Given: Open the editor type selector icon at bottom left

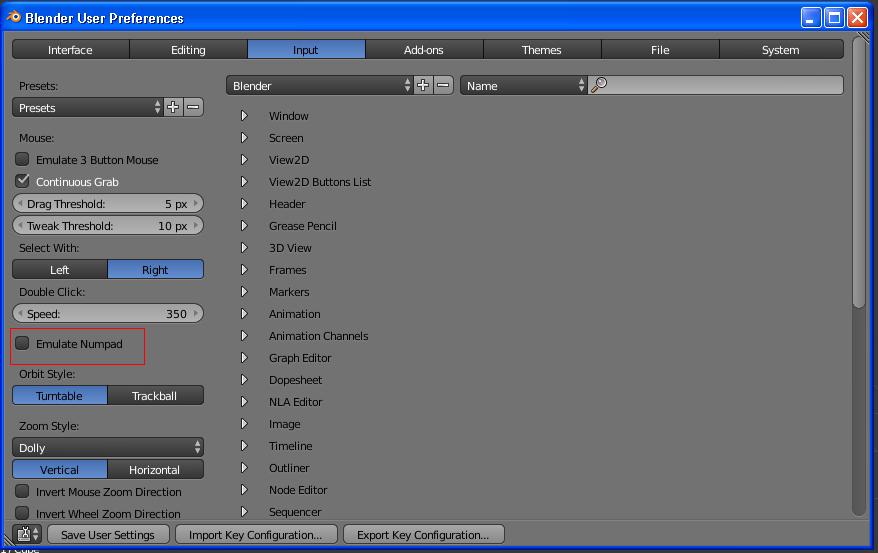Looking at the screenshot, I should pyautogui.click(x=27, y=534).
